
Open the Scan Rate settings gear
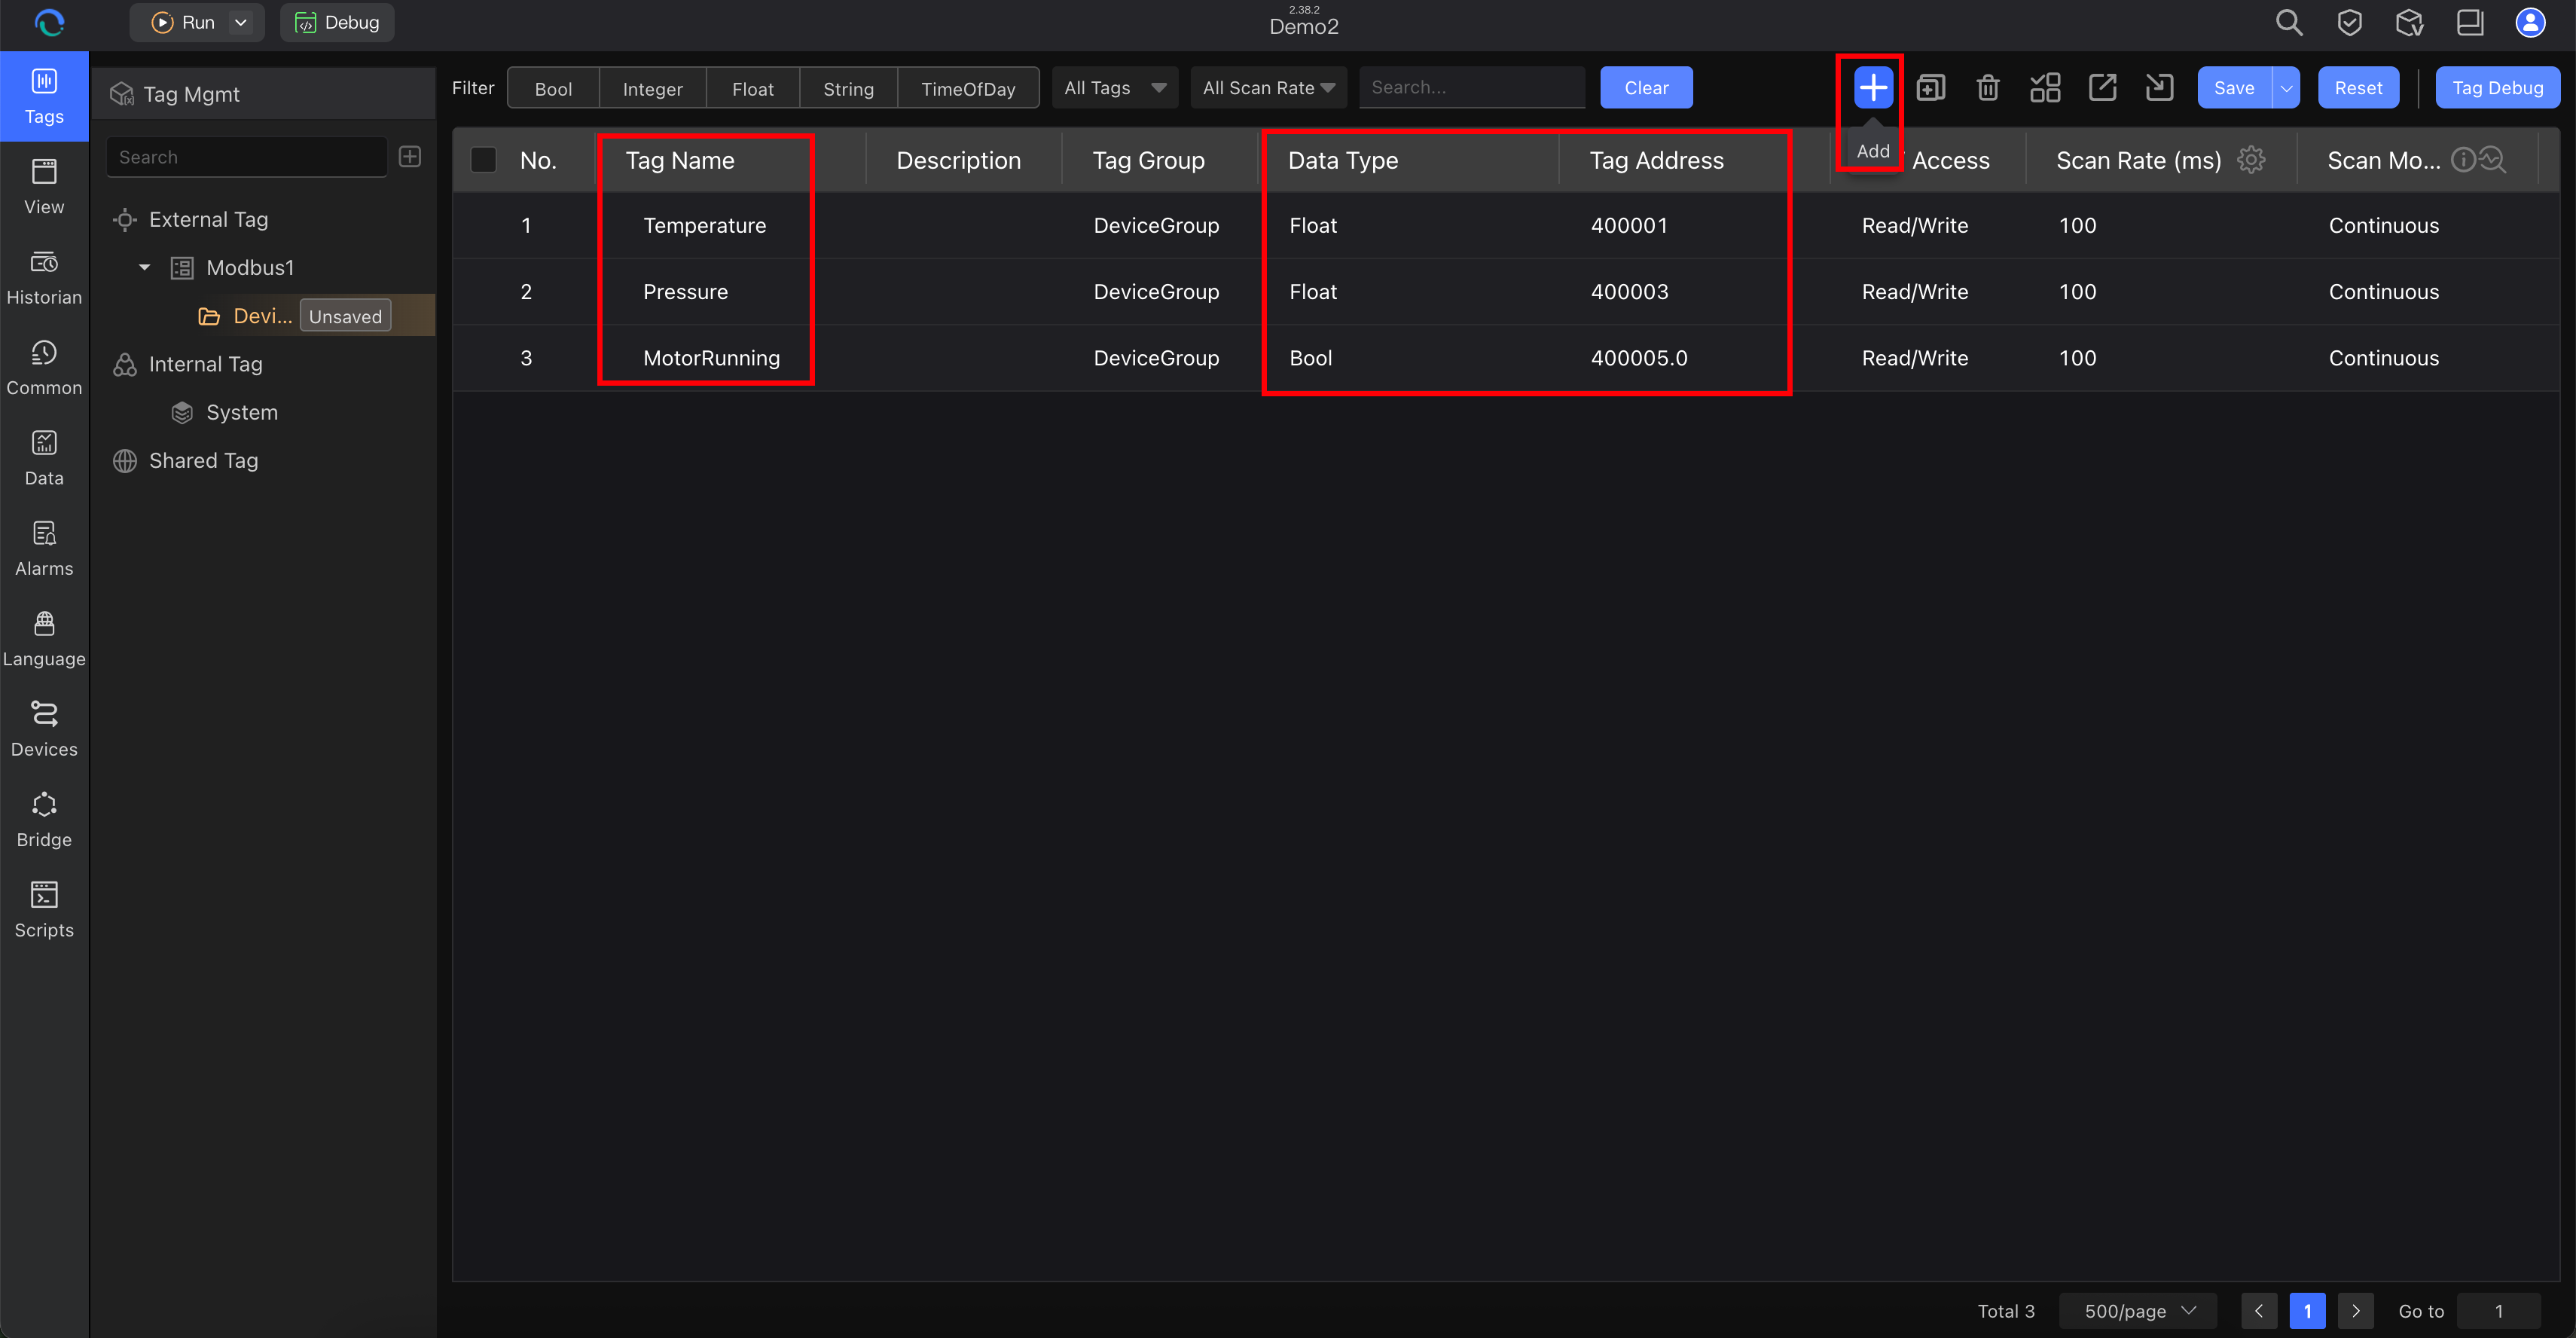coord(2250,160)
